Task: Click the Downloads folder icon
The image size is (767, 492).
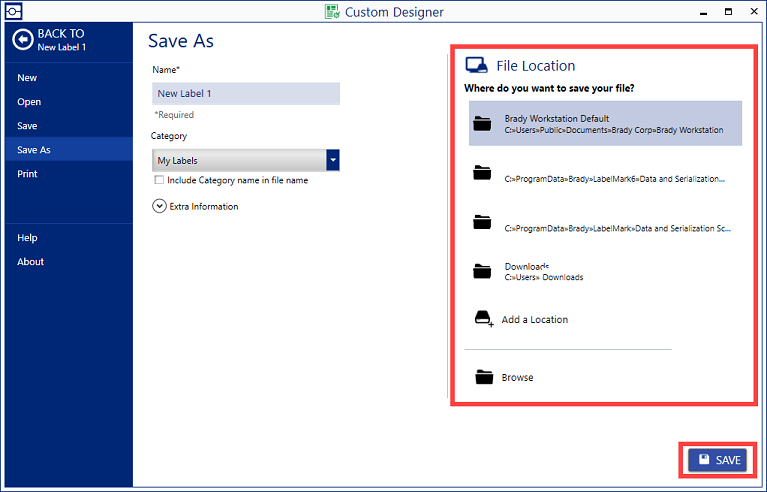Action: (482, 271)
